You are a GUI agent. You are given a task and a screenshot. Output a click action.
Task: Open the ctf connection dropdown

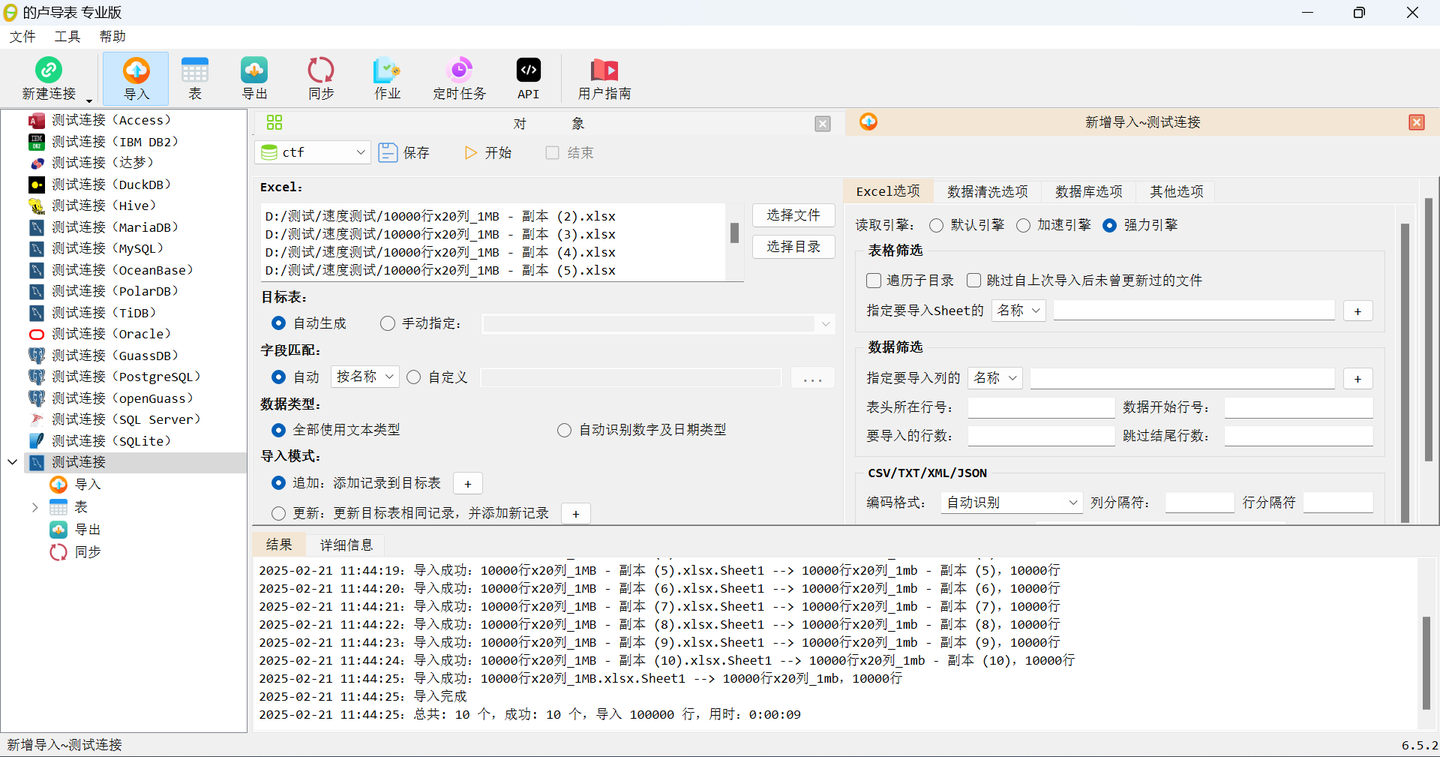point(313,152)
